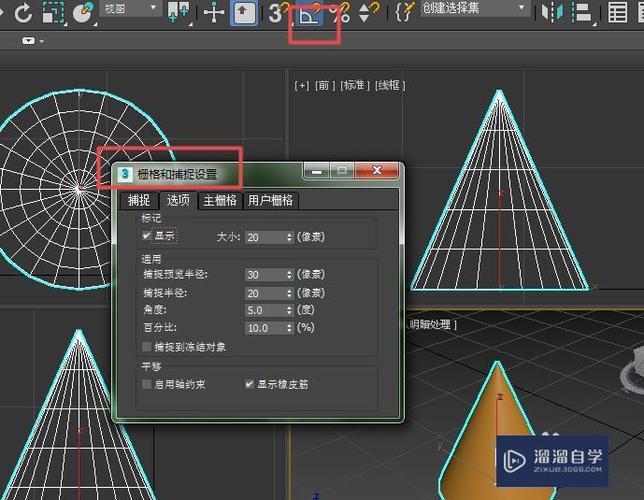Click the 大小 value field showing 20
The width and height of the screenshot is (644, 500).
265,237
